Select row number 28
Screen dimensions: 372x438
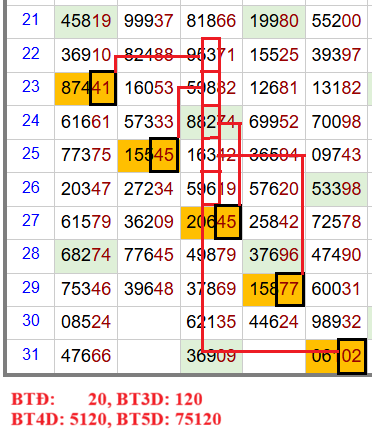[x=31, y=254]
